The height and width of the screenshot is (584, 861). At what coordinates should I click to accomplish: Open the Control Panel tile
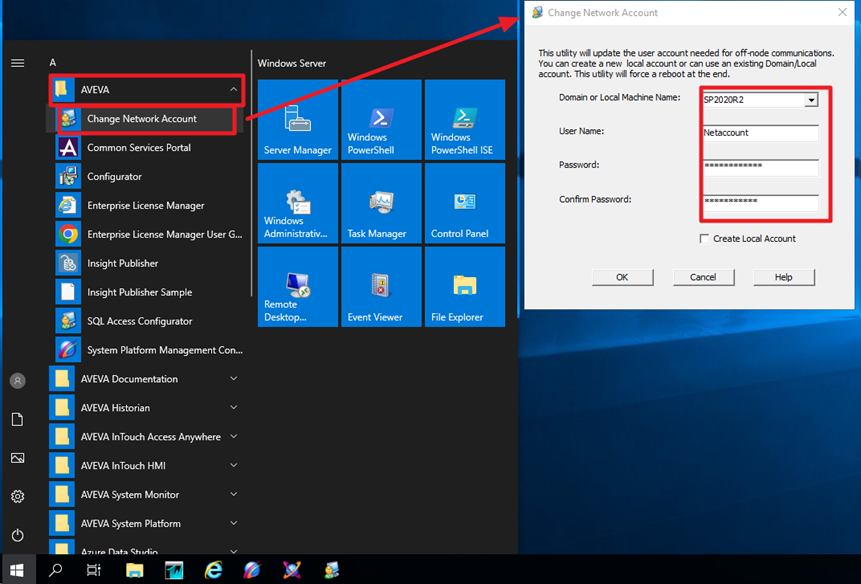(465, 203)
